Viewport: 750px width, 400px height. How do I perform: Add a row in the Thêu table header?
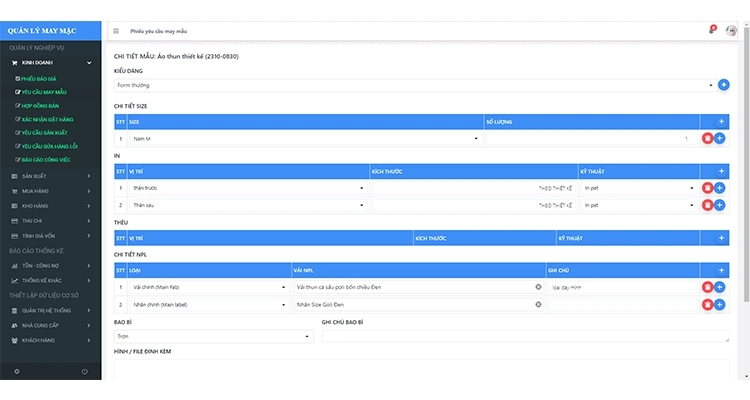click(720, 238)
